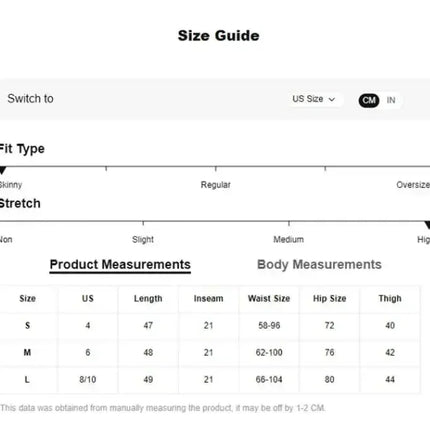
Task: Open the US Size dropdown
Action: [x=315, y=99]
